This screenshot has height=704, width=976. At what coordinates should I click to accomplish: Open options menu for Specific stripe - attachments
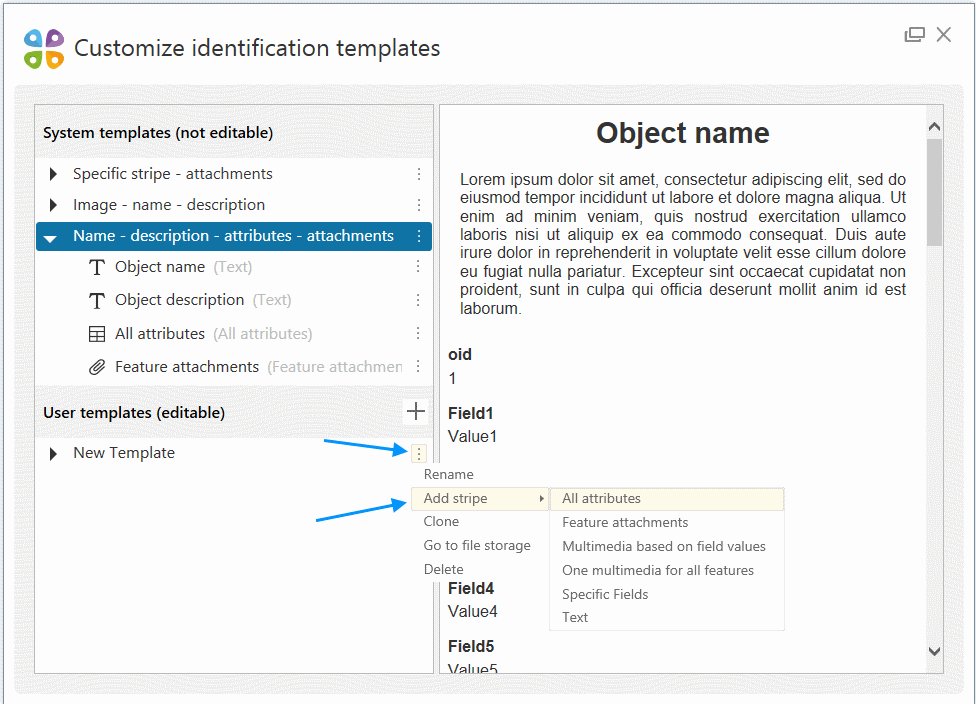click(x=419, y=174)
